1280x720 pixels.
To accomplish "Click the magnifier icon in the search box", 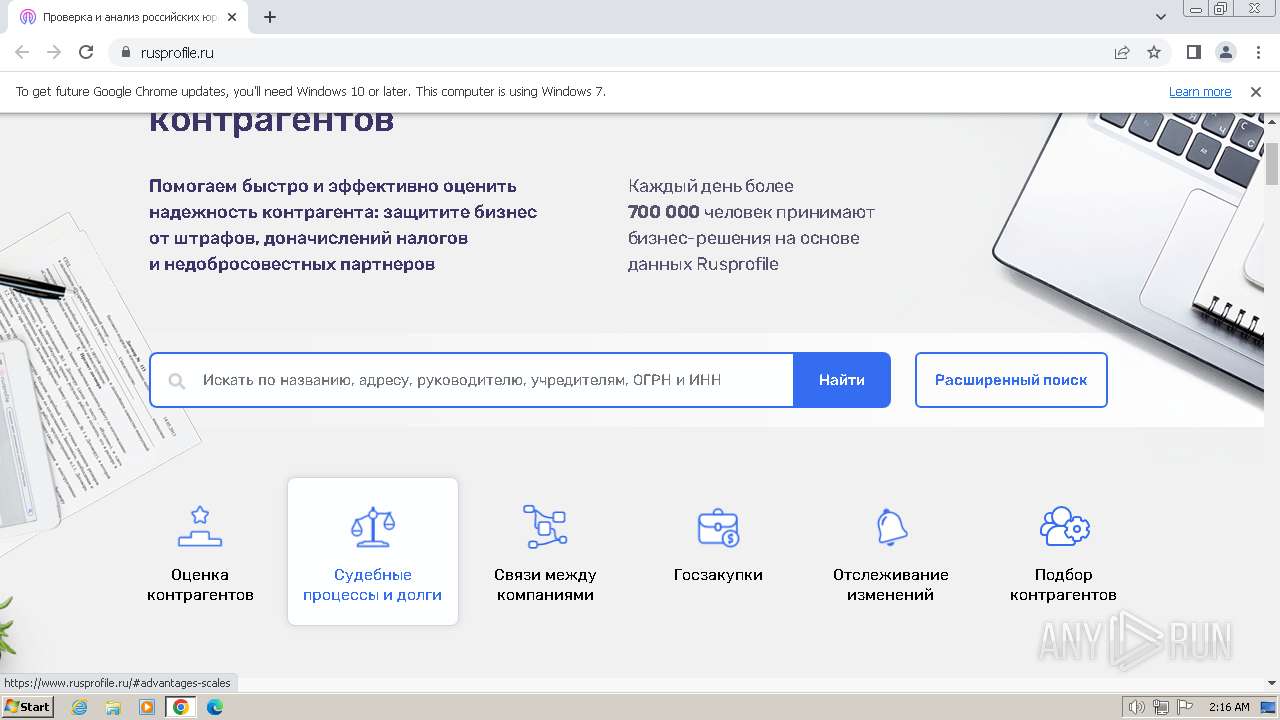I will [178, 381].
